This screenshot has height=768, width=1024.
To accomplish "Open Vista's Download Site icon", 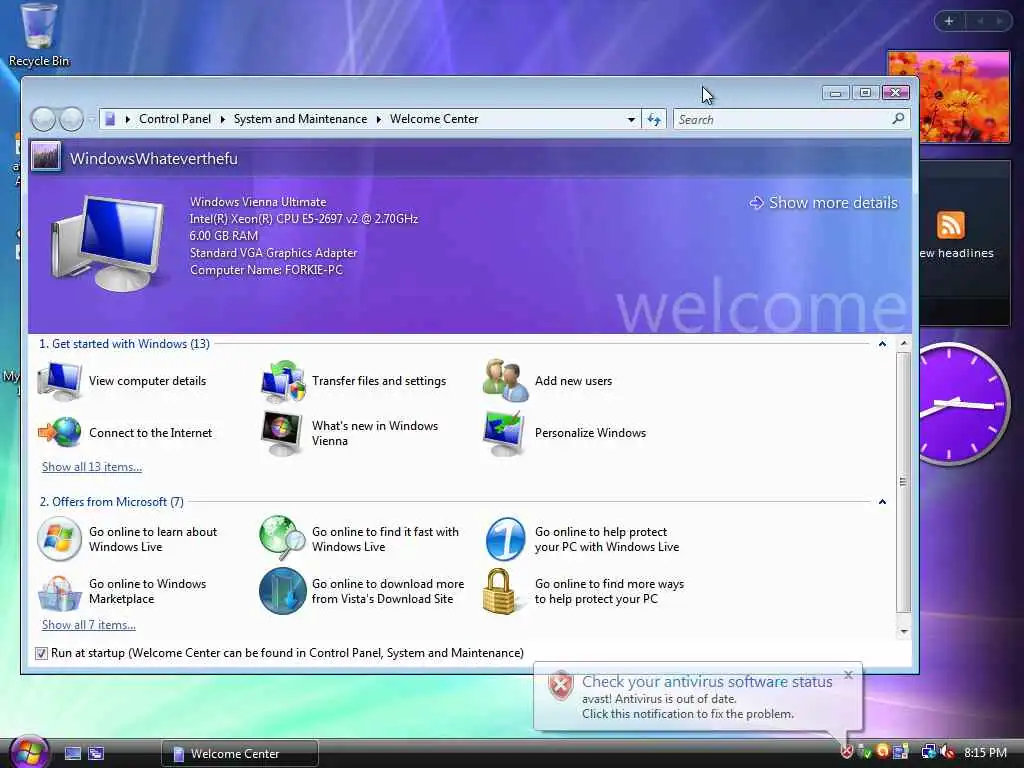I will pyautogui.click(x=282, y=591).
